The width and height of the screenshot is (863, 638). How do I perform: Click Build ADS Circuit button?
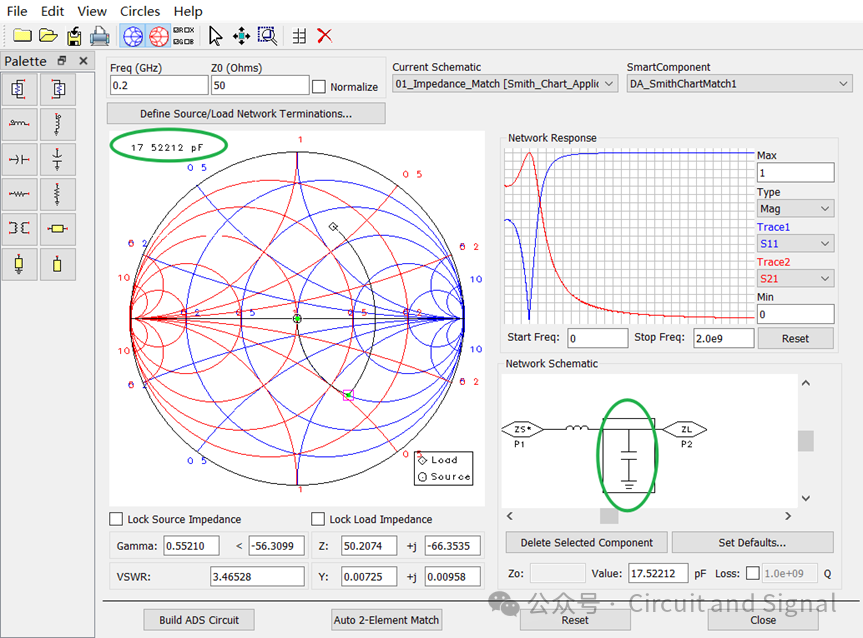199,620
